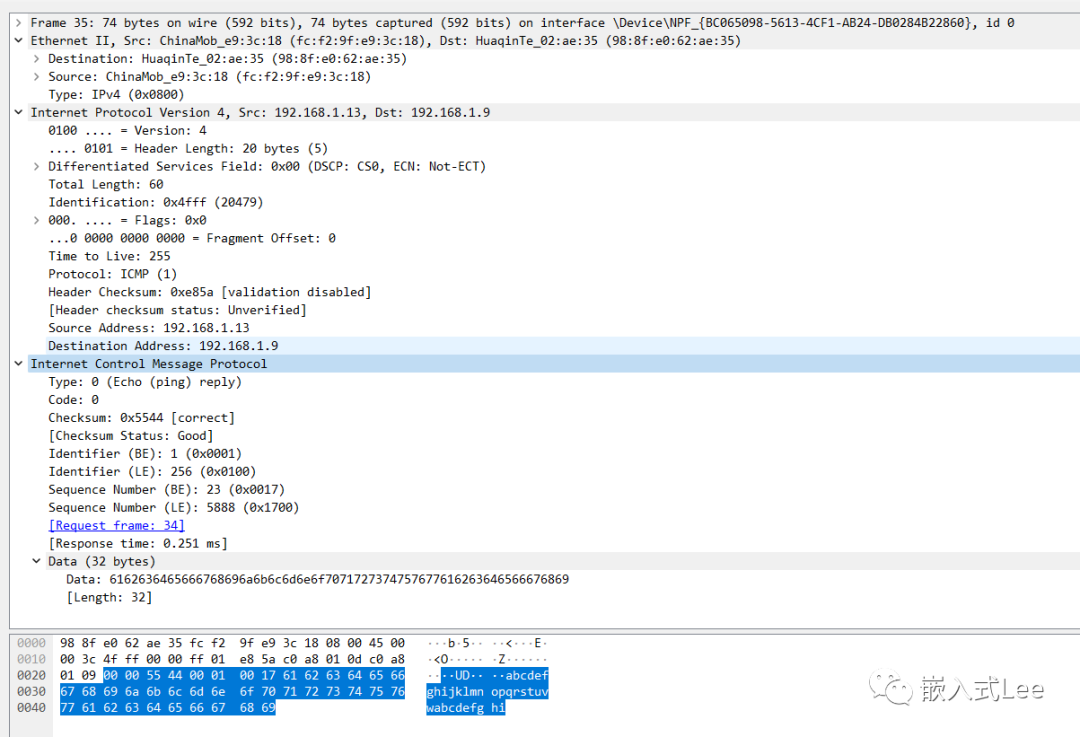This screenshot has width=1080, height=737.
Task: Expand the Flags: 0x0 row
Action: 37,220
